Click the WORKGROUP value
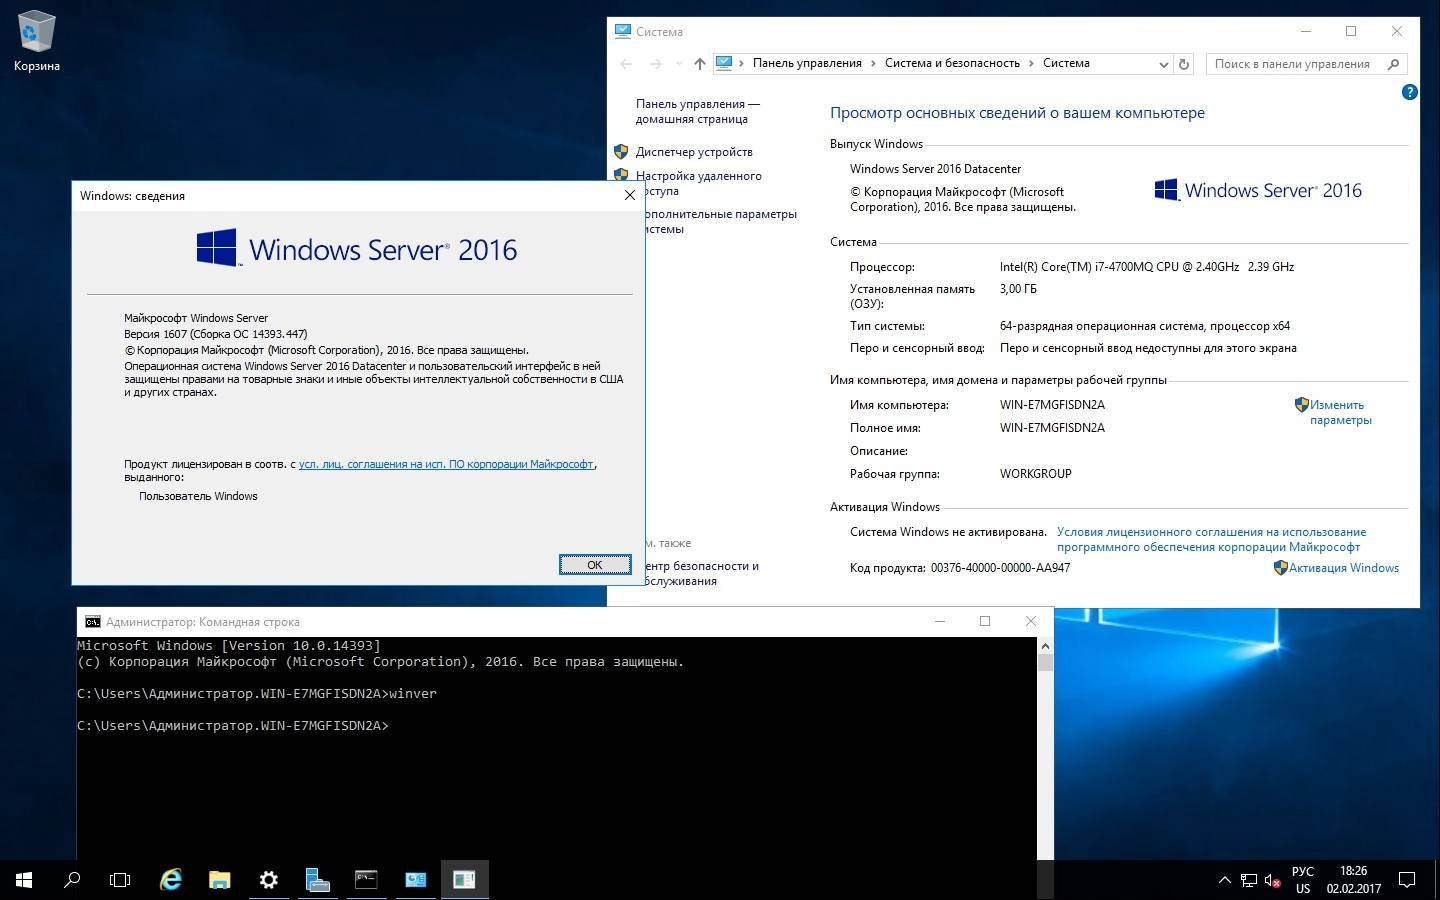 click(x=1035, y=474)
